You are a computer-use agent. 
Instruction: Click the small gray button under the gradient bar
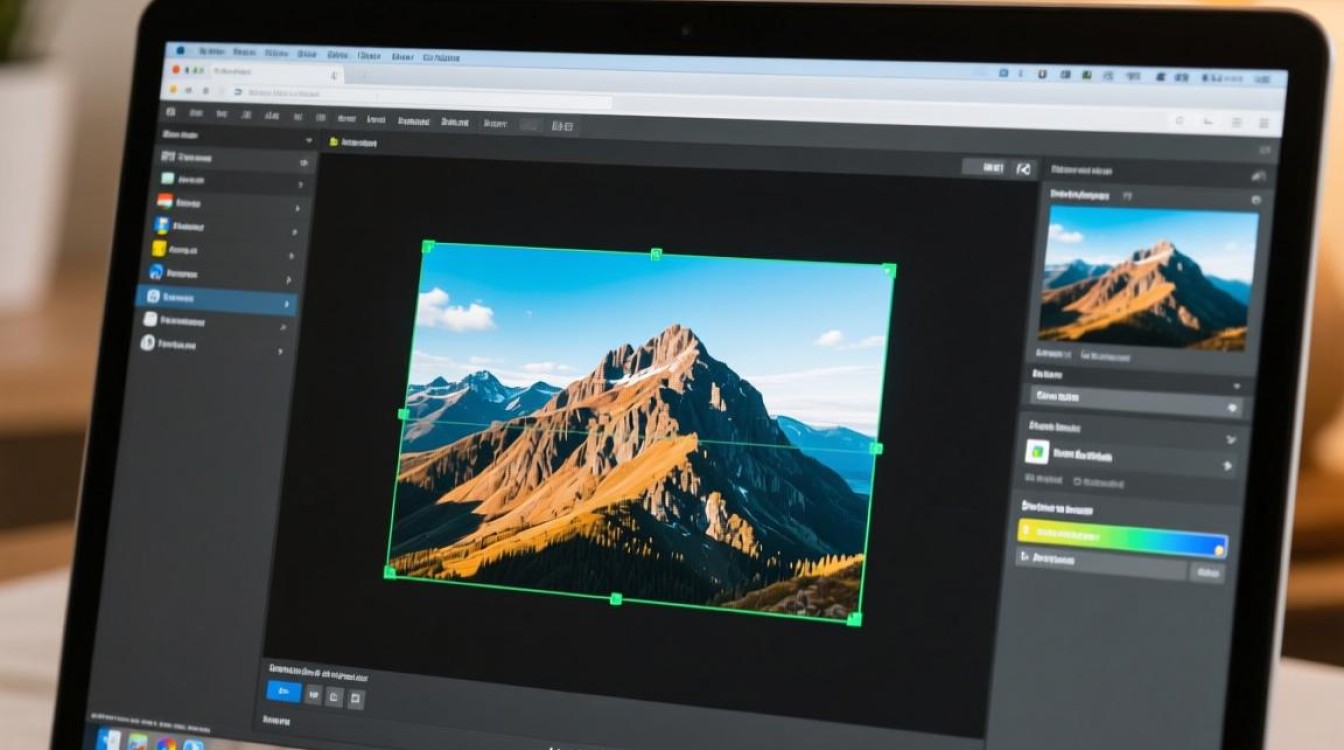pos(1207,572)
